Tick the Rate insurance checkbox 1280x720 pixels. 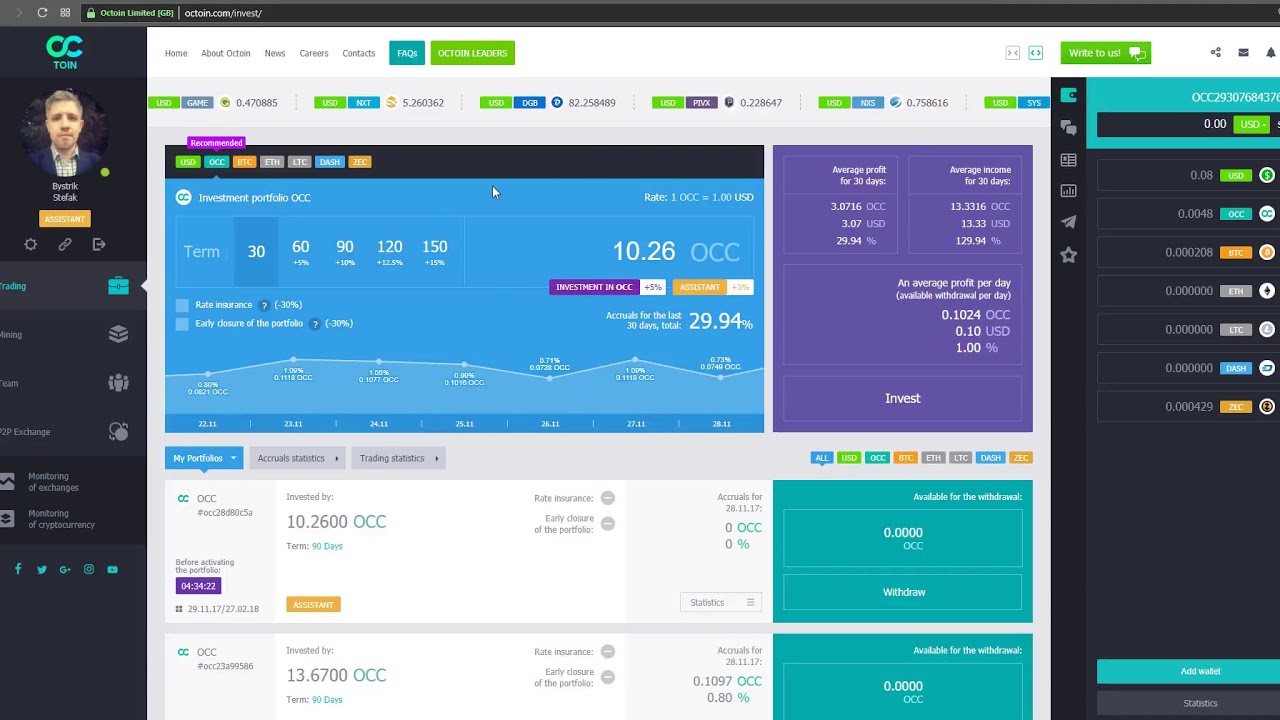pyautogui.click(x=182, y=305)
